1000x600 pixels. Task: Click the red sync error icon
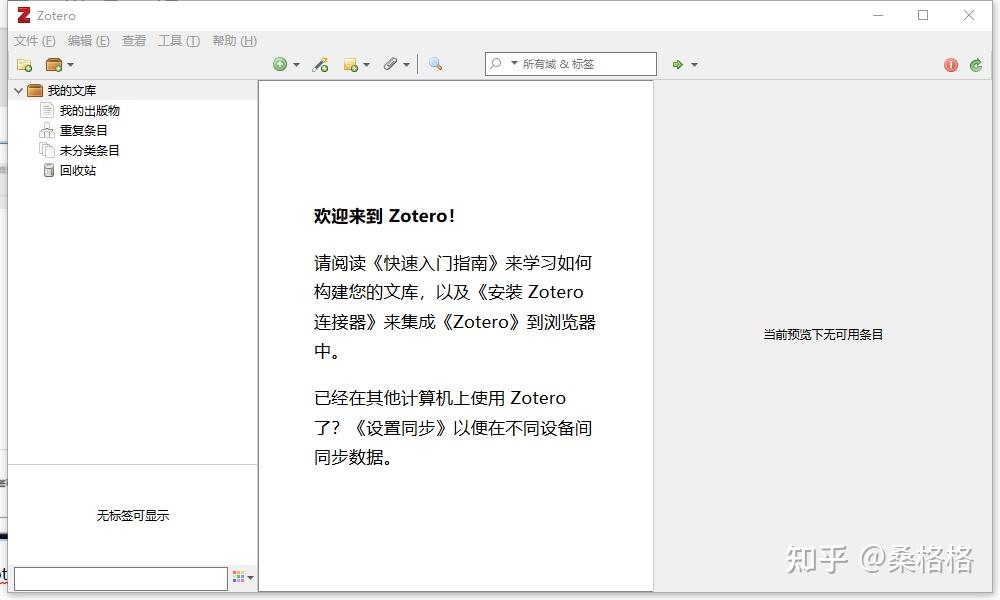click(x=950, y=64)
